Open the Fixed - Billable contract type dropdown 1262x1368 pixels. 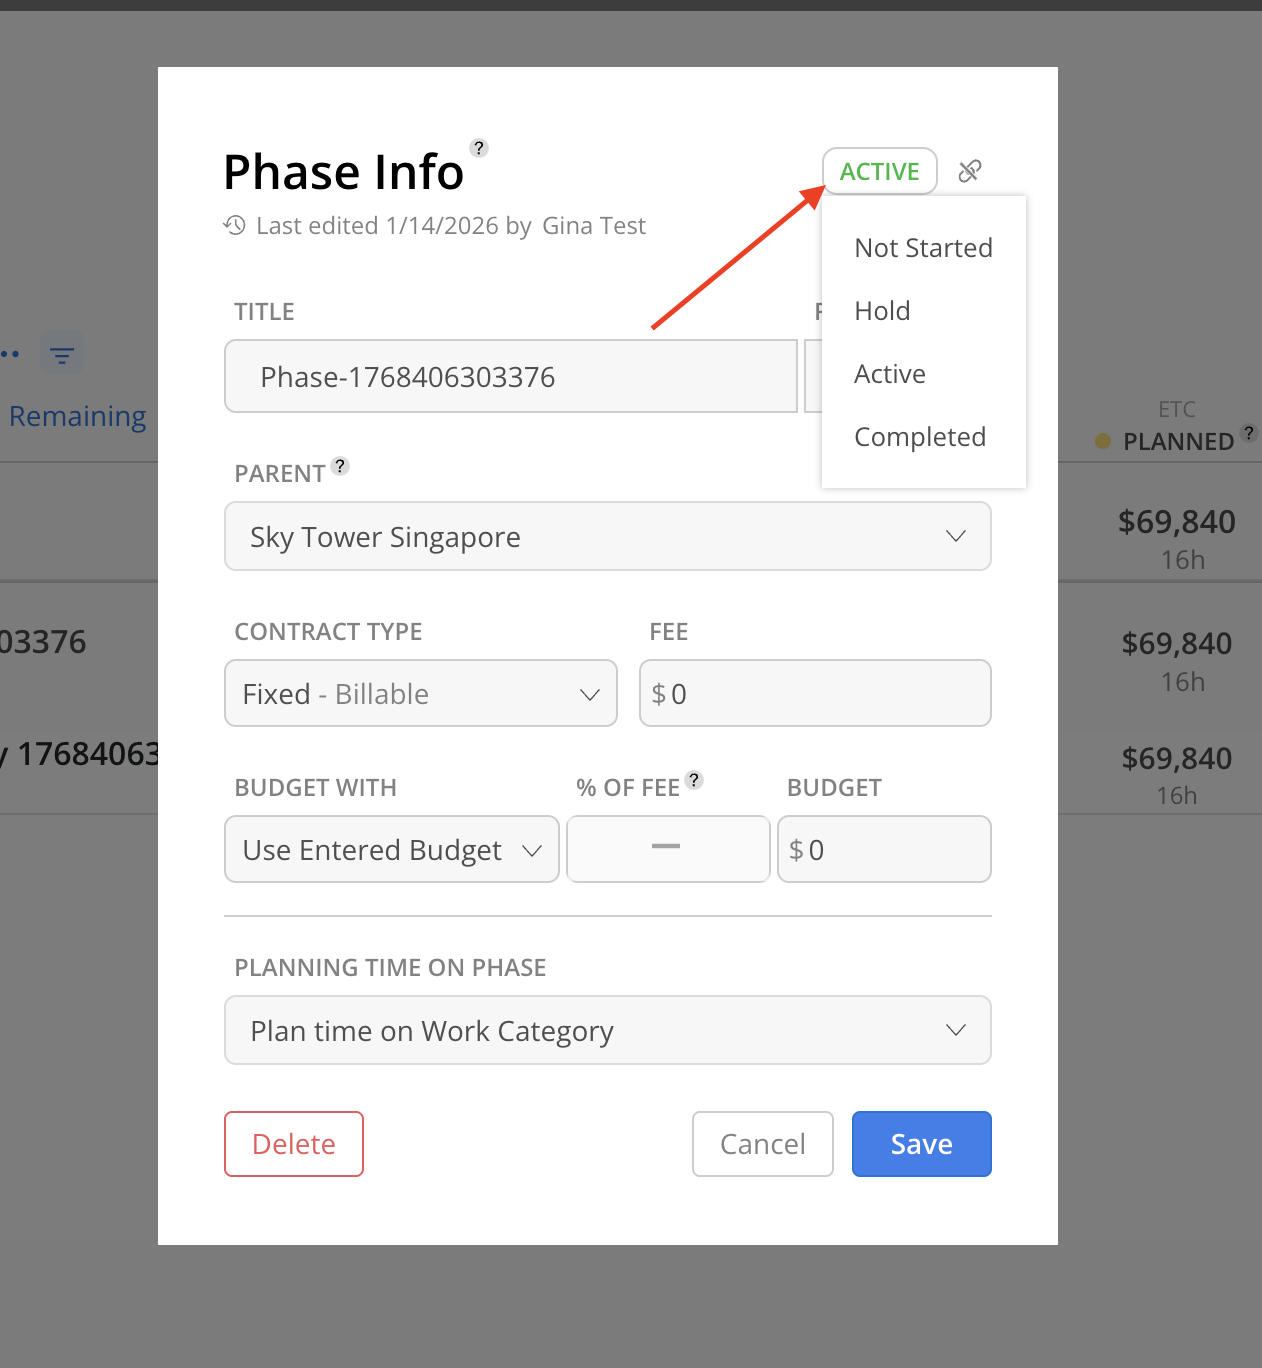coord(421,693)
